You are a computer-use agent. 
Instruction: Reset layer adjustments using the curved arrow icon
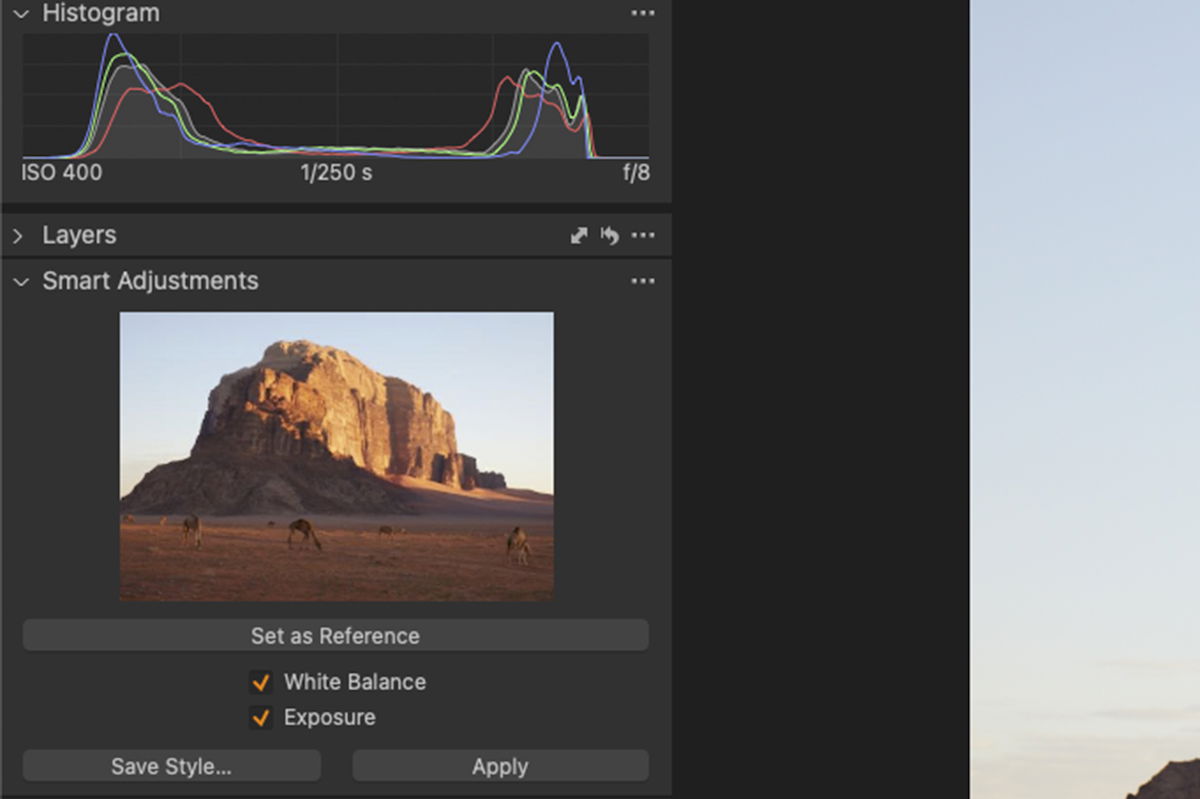[611, 235]
